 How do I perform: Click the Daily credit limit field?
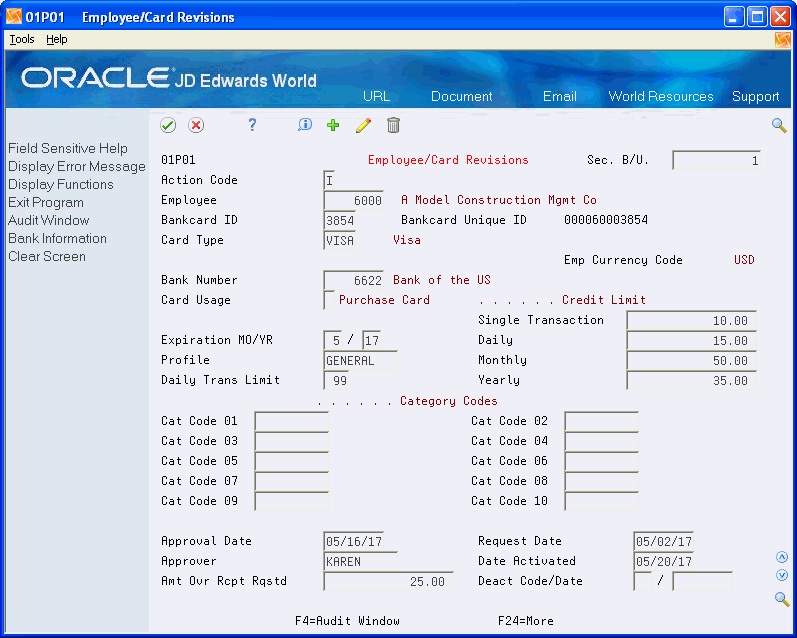coord(692,340)
